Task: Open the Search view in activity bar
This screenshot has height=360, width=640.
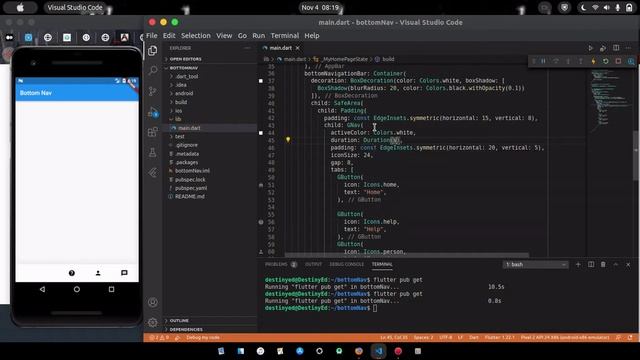Action: click(x=153, y=70)
